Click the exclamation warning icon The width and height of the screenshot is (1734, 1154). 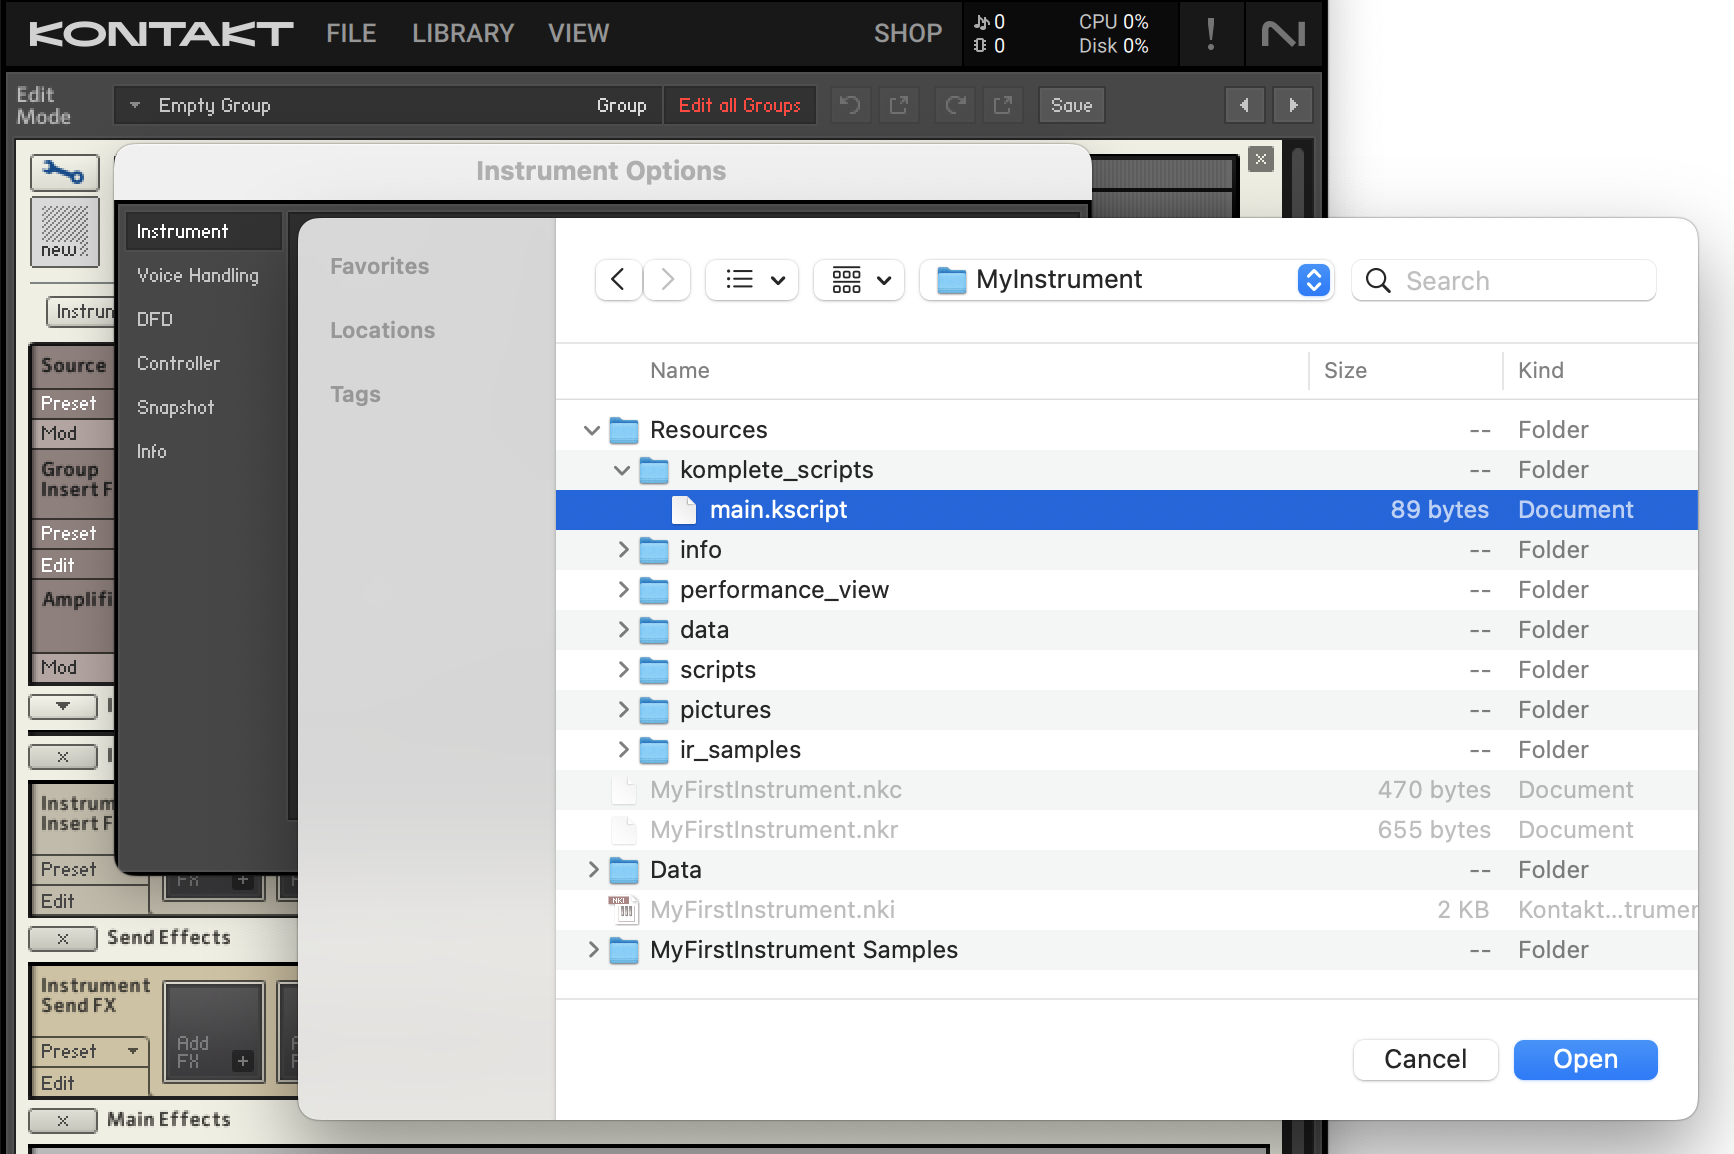1211,34
